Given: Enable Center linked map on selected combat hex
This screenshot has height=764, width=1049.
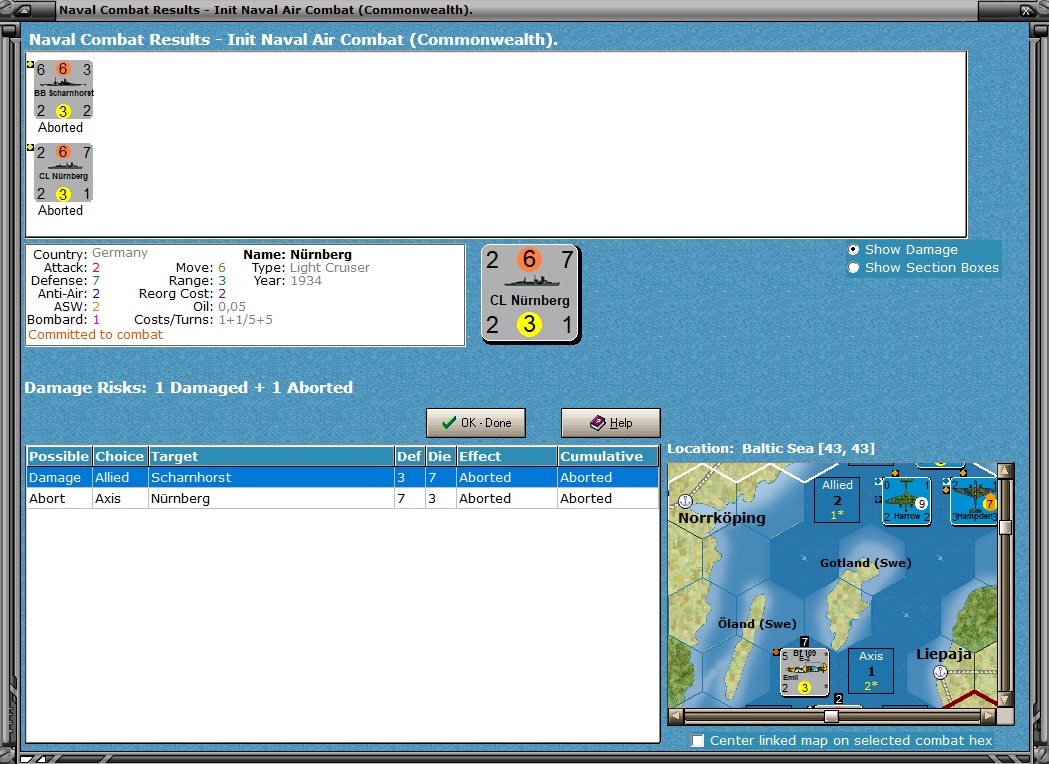Looking at the screenshot, I should [698, 741].
